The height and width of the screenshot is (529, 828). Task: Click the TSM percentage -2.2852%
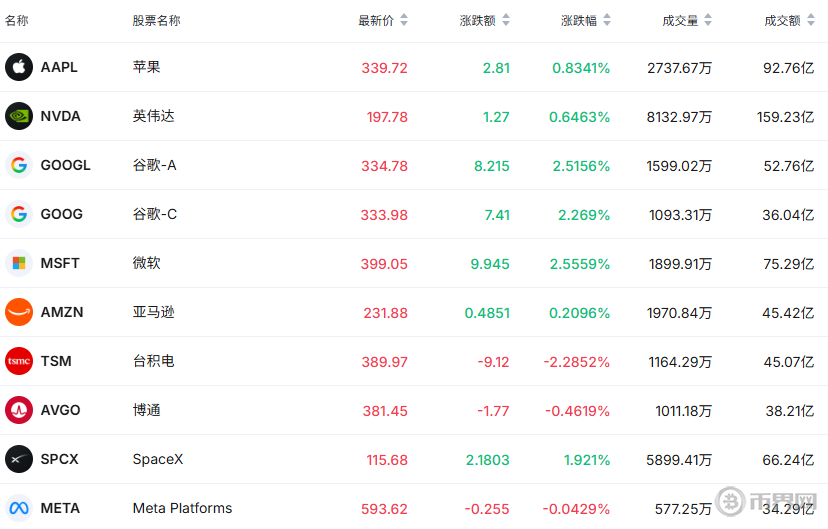click(x=577, y=362)
